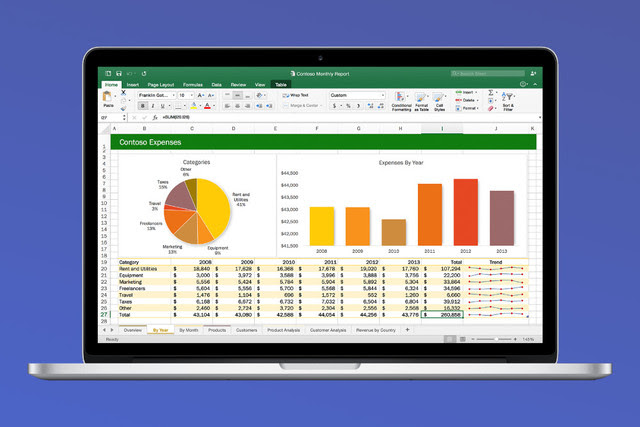Click the Insert cells button
This screenshot has height=427, width=640.
point(466,92)
